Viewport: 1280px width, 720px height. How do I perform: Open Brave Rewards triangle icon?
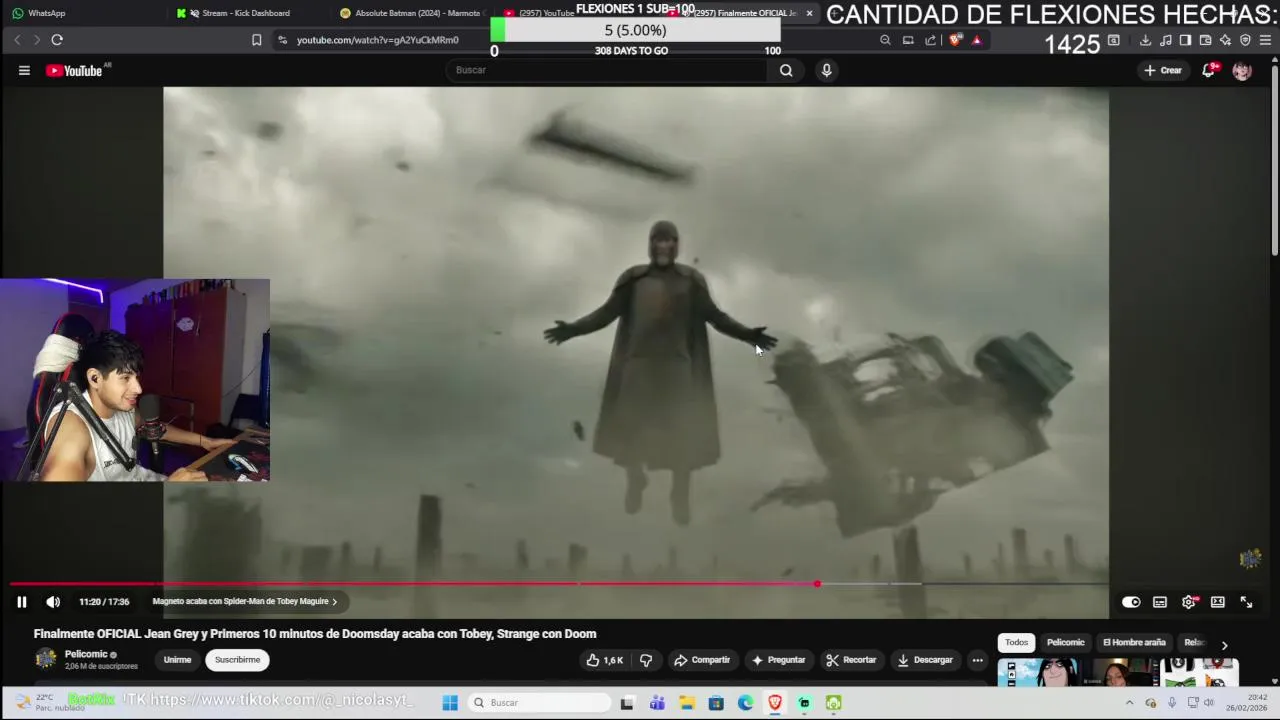tap(977, 40)
